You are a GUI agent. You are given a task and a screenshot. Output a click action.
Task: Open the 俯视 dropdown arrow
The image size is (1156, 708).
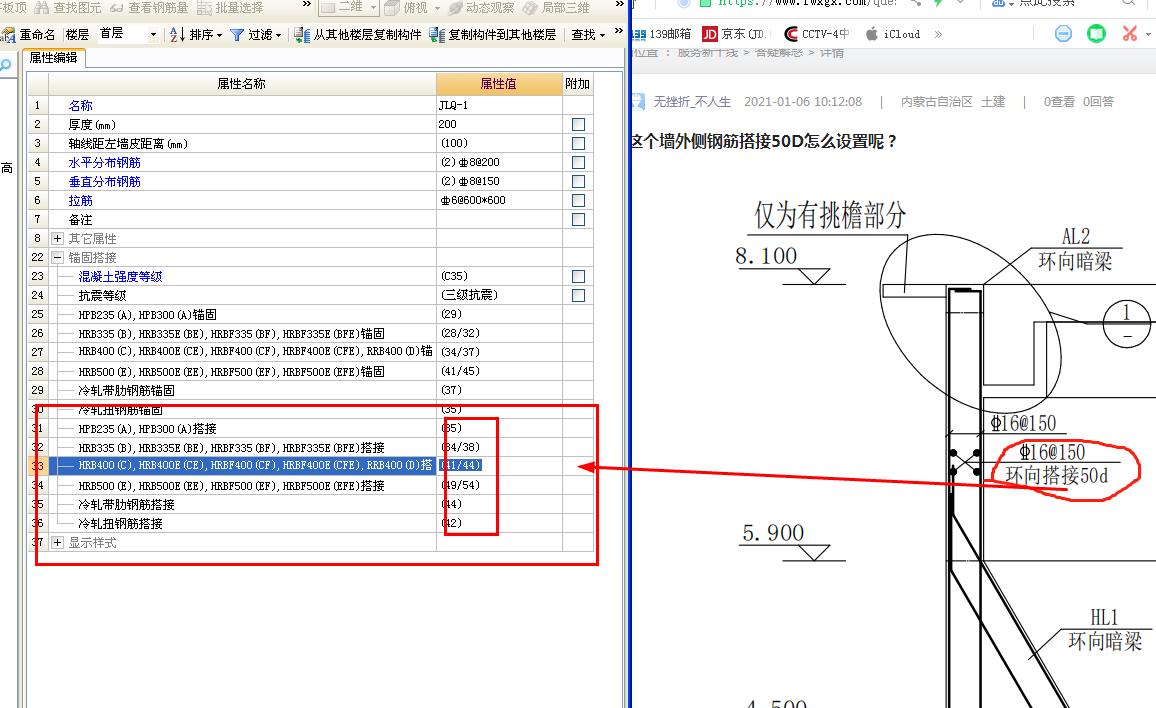[x=437, y=7]
